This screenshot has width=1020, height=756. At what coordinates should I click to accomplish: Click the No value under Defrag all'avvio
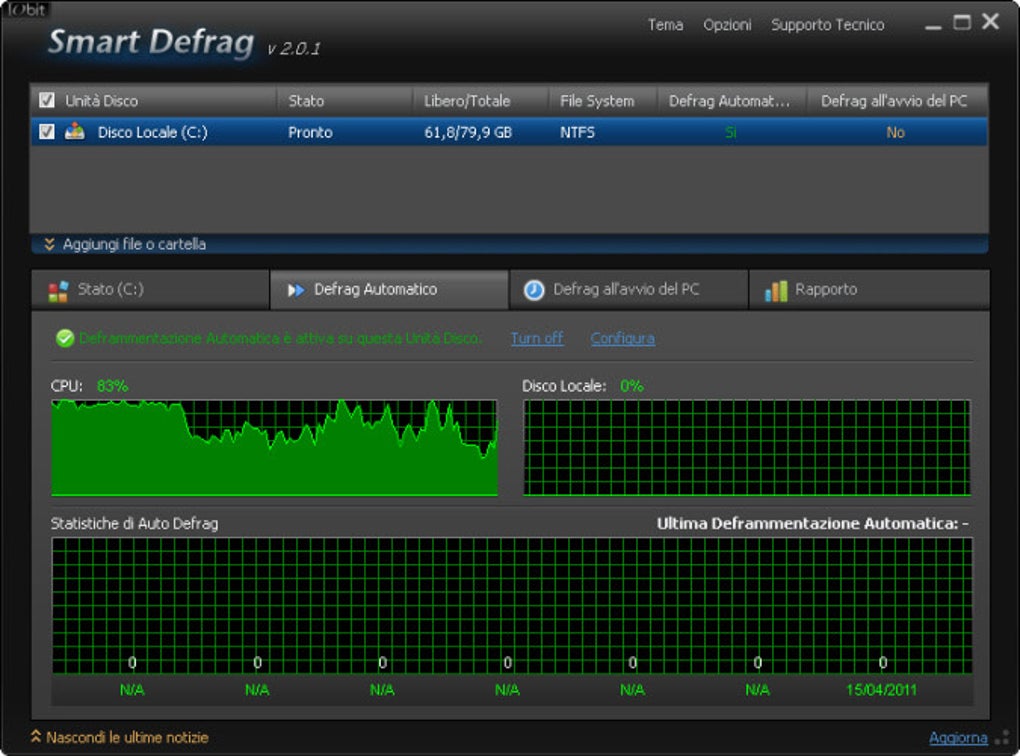pos(895,132)
